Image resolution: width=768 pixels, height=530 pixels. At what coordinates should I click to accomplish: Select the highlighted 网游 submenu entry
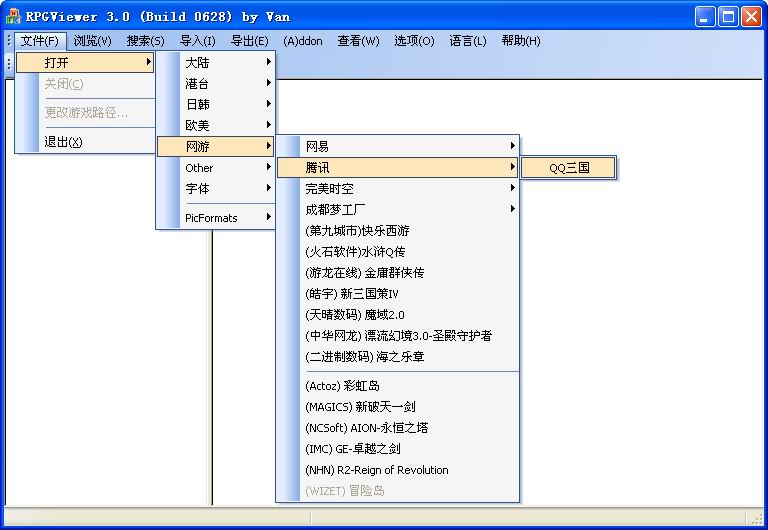pyautogui.click(x=216, y=146)
